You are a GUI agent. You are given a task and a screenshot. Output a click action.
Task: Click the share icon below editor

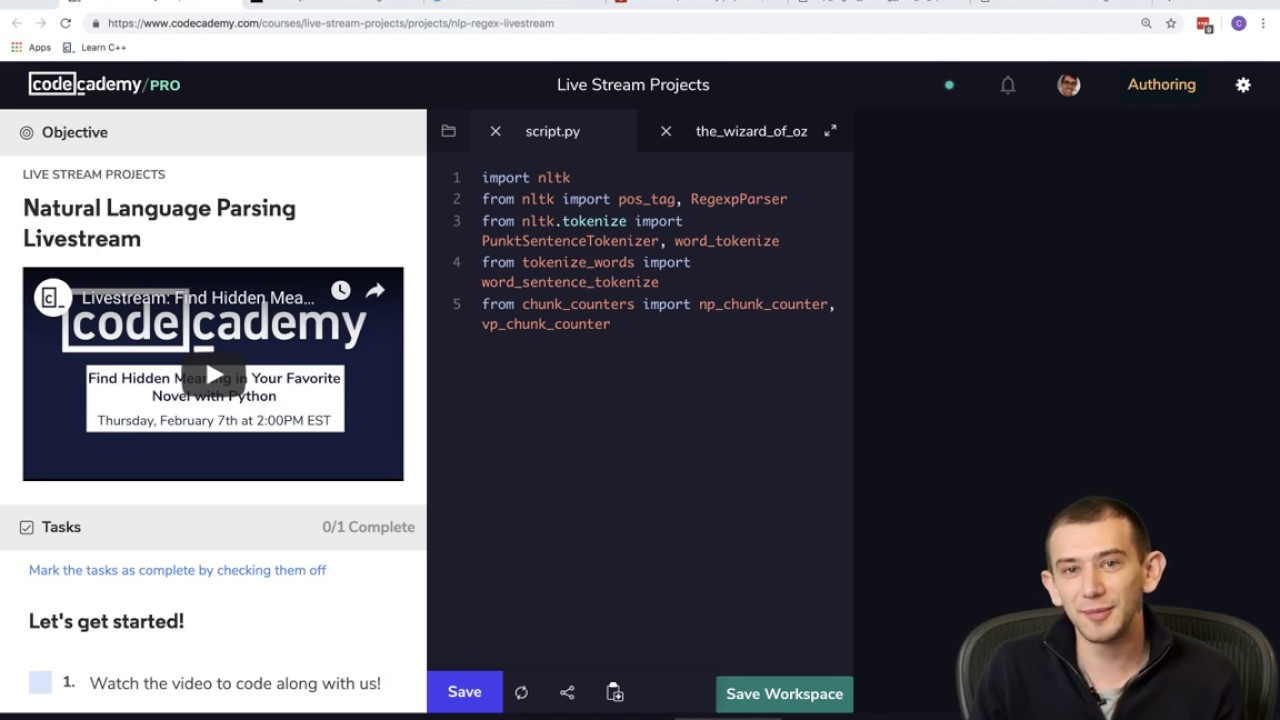point(567,692)
